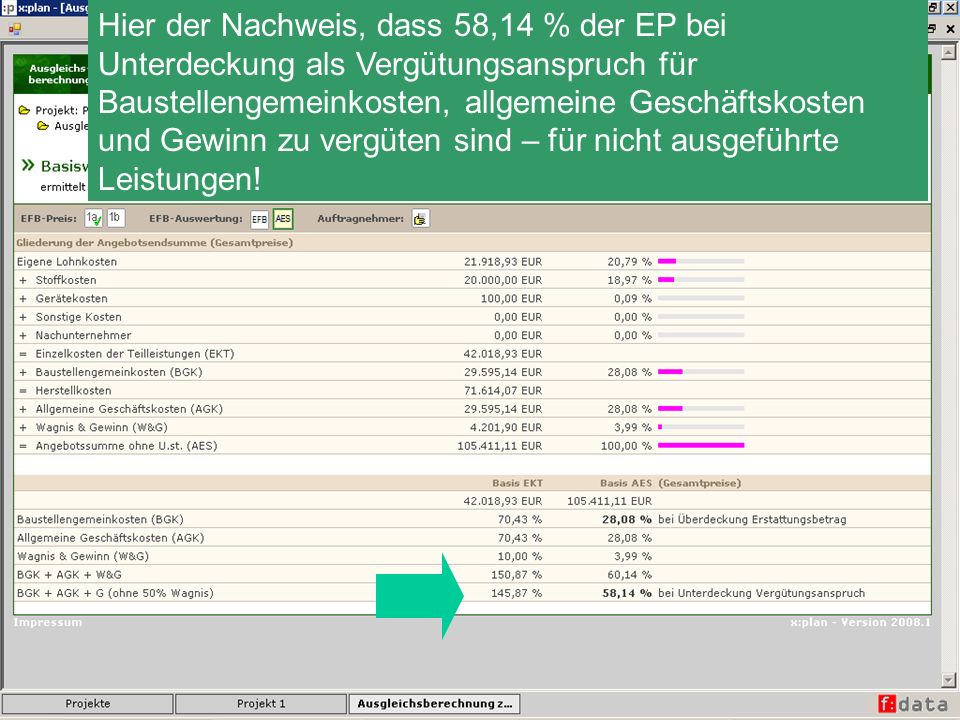Switch EFB-Auswertung to EFB view
960x720 pixels.
click(260, 219)
